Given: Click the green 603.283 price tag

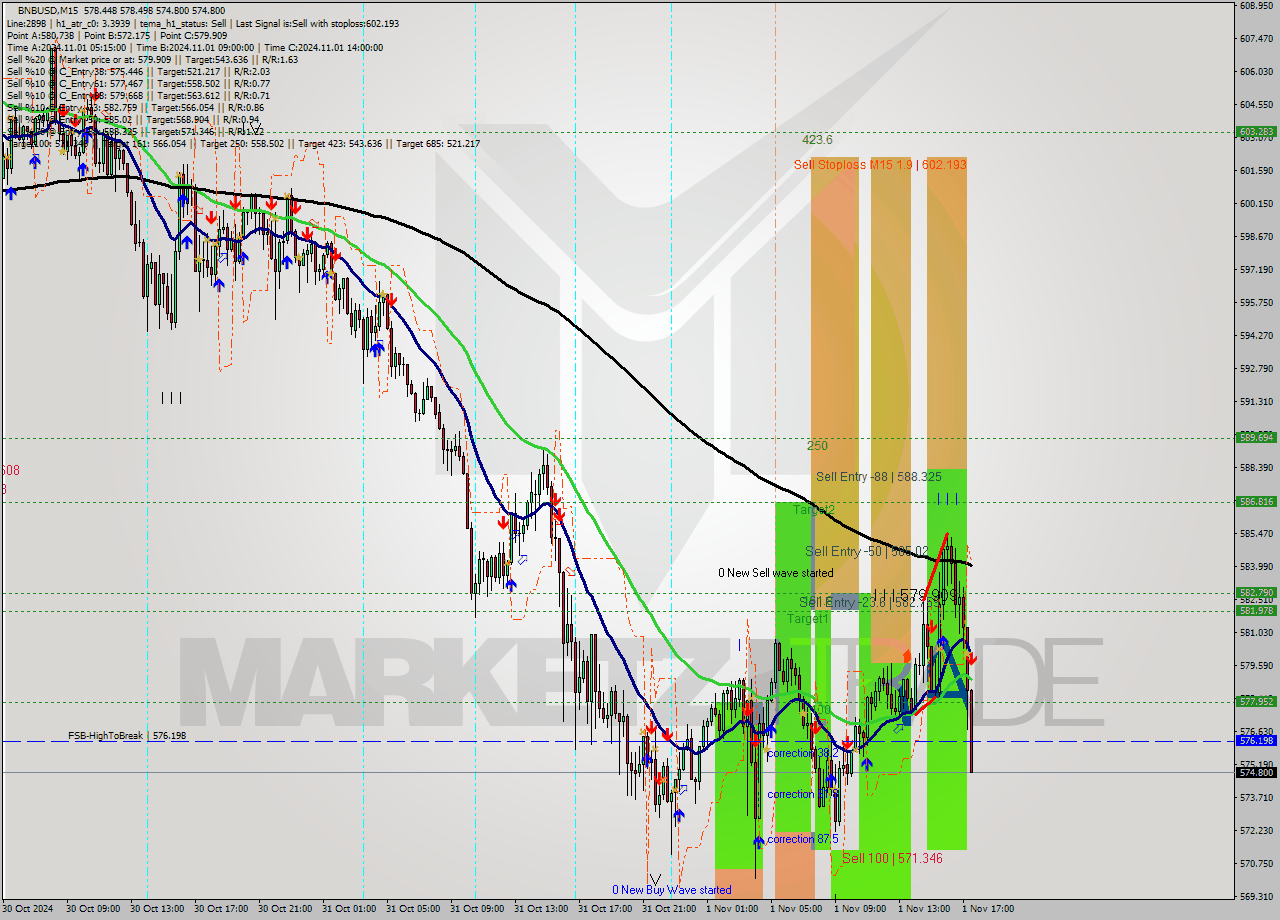Looking at the screenshot, I should pos(1256,131).
